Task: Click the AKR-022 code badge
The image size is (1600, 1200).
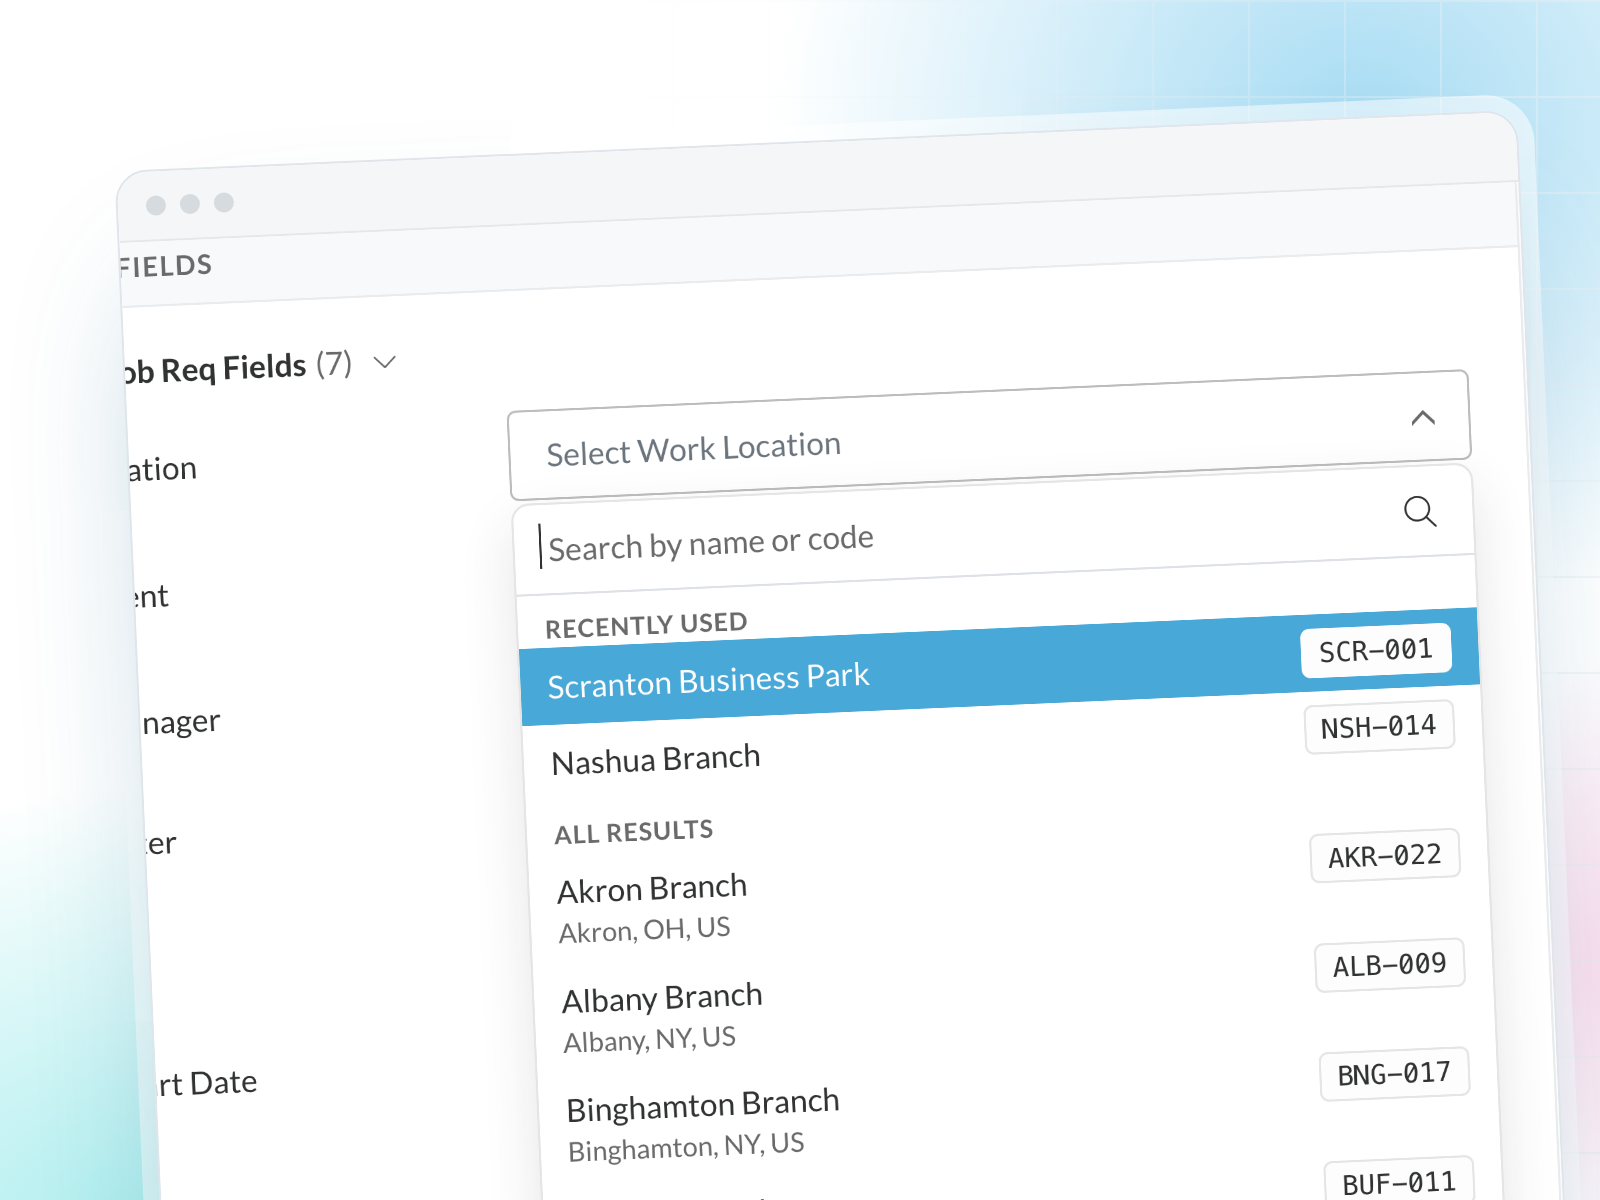Action: coord(1385,856)
